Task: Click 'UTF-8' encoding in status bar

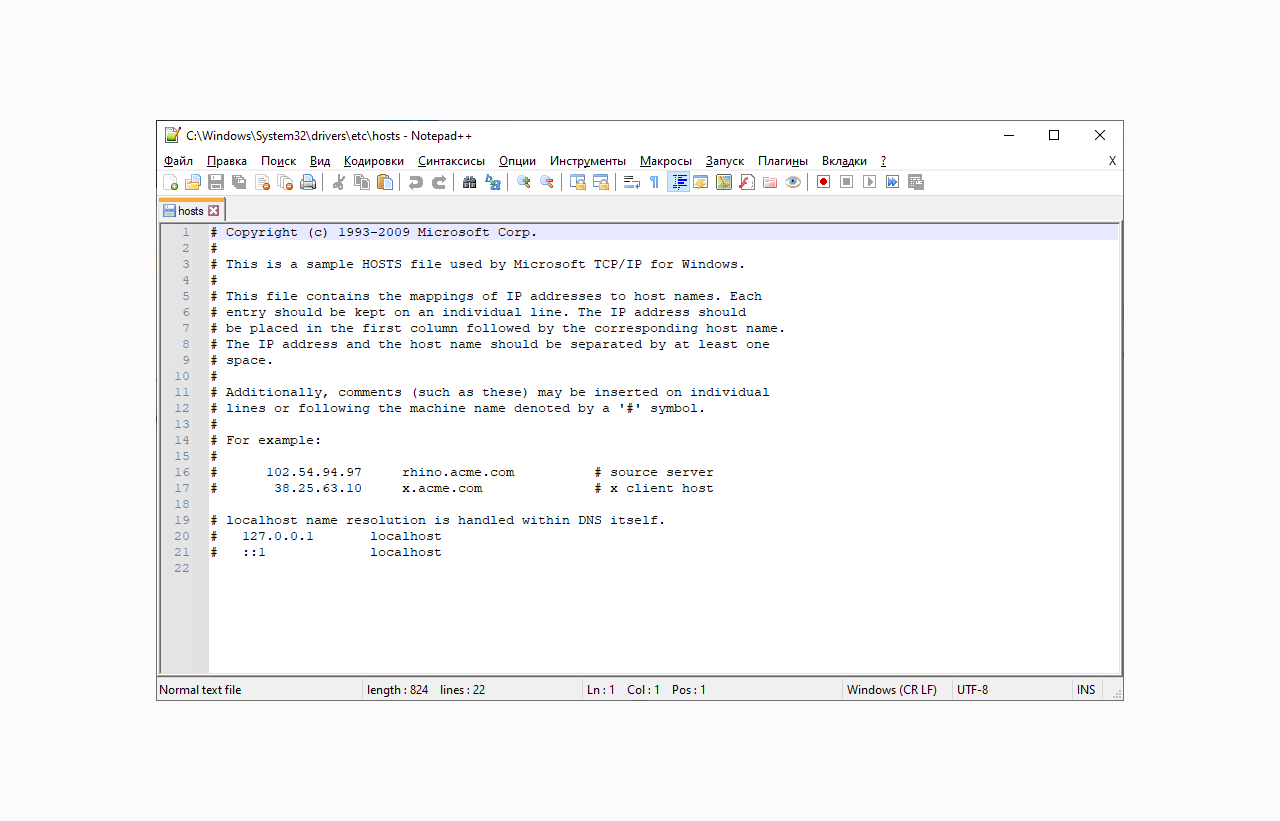Action: click(972, 690)
